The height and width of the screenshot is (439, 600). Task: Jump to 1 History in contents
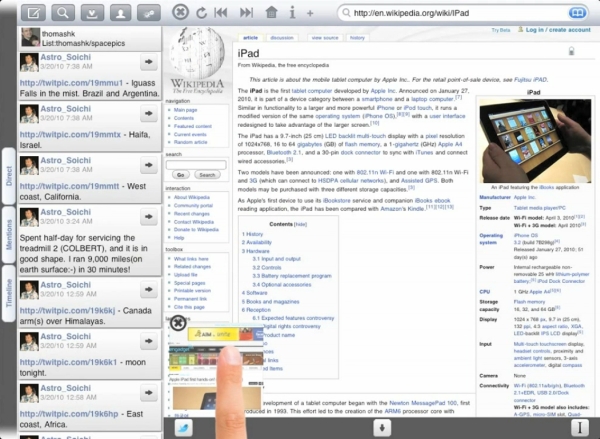coord(252,234)
